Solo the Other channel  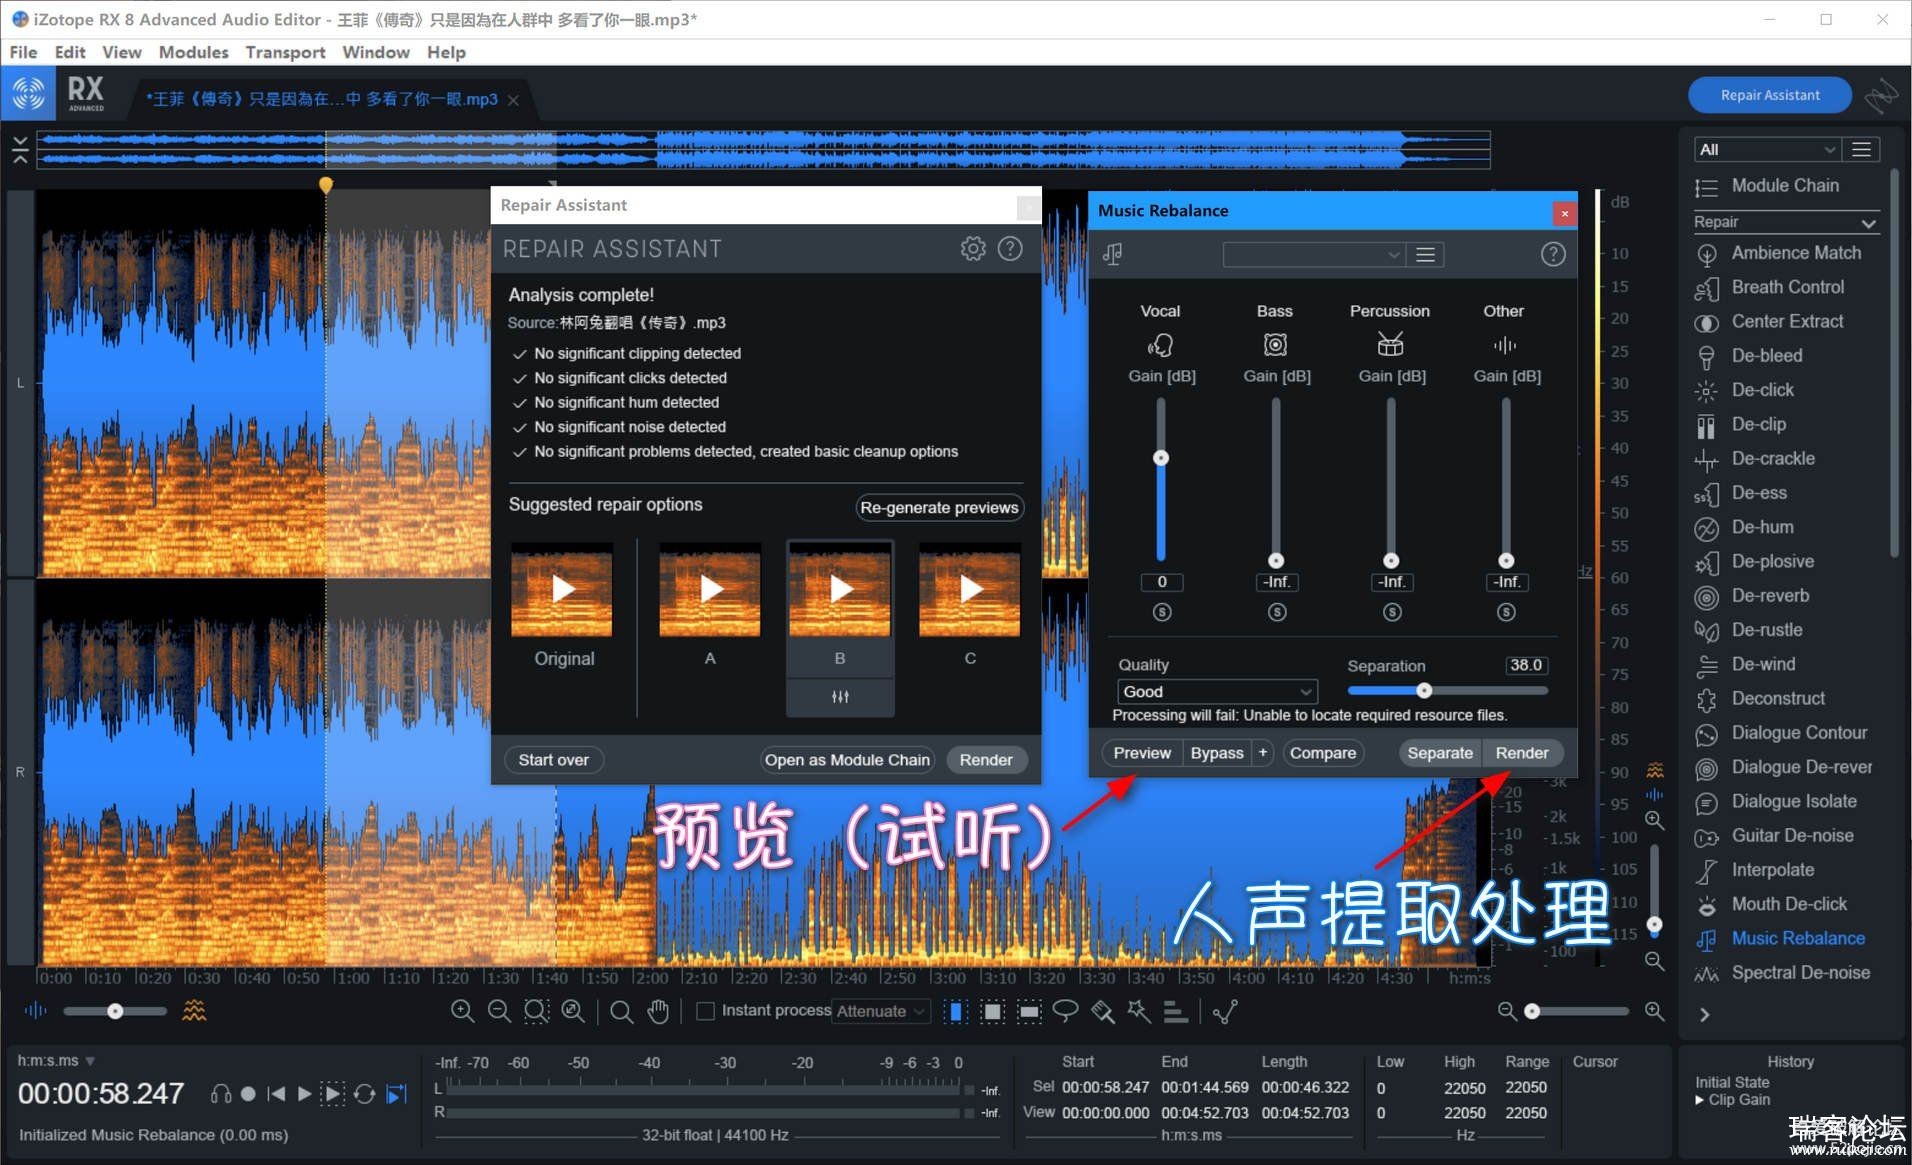(1506, 612)
